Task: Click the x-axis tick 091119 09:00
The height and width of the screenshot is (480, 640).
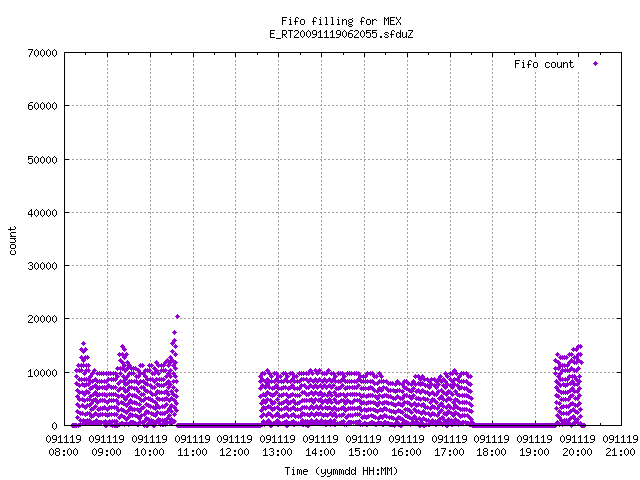Action: click(x=107, y=446)
